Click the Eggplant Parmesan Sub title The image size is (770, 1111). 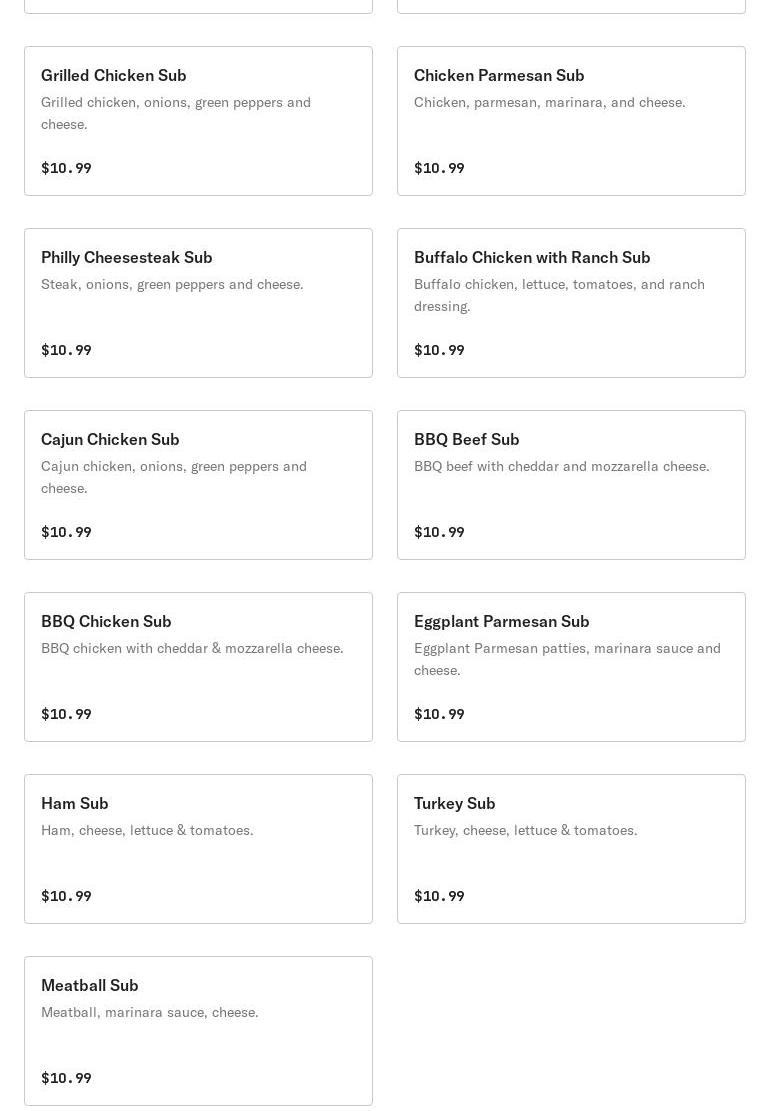point(501,621)
